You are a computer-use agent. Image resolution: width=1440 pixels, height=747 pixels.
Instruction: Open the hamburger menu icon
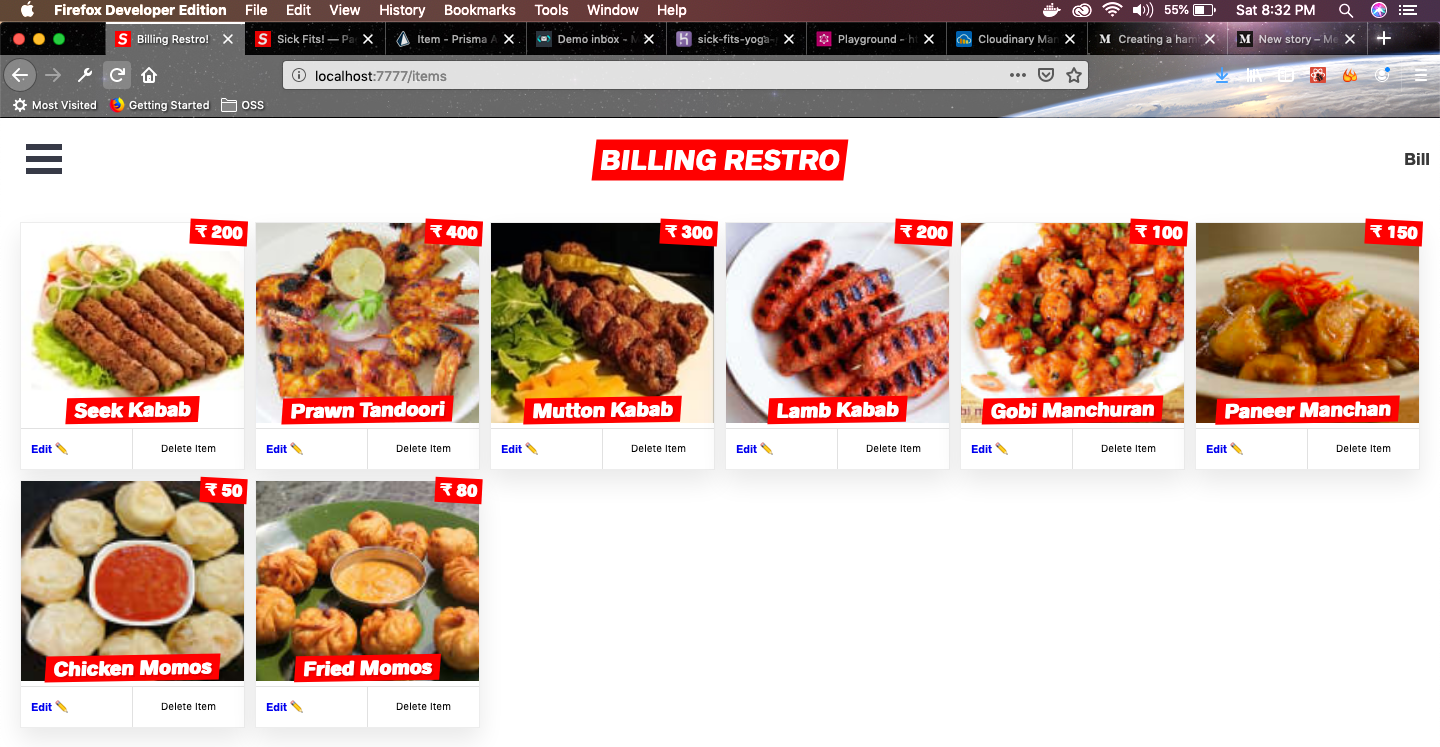(x=44, y=159)
